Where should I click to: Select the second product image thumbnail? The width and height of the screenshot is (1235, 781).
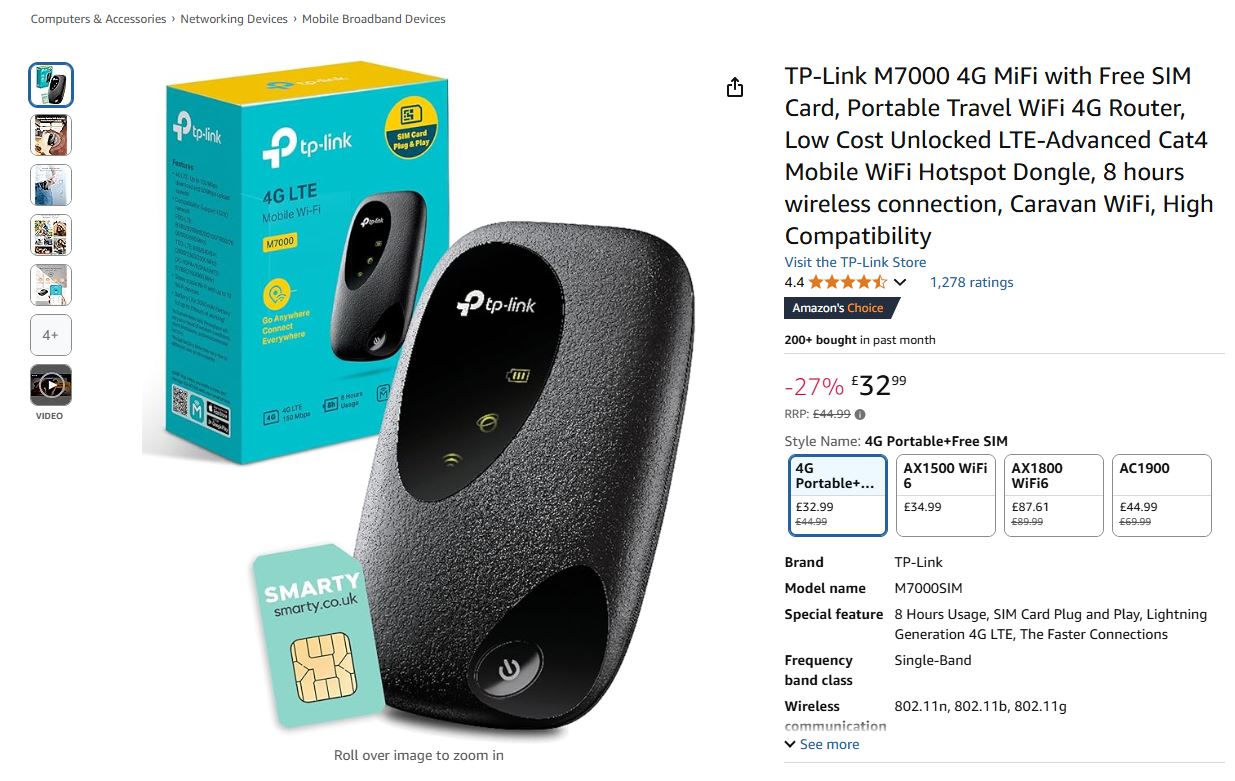pyautogui.click(x=51, y=135)
